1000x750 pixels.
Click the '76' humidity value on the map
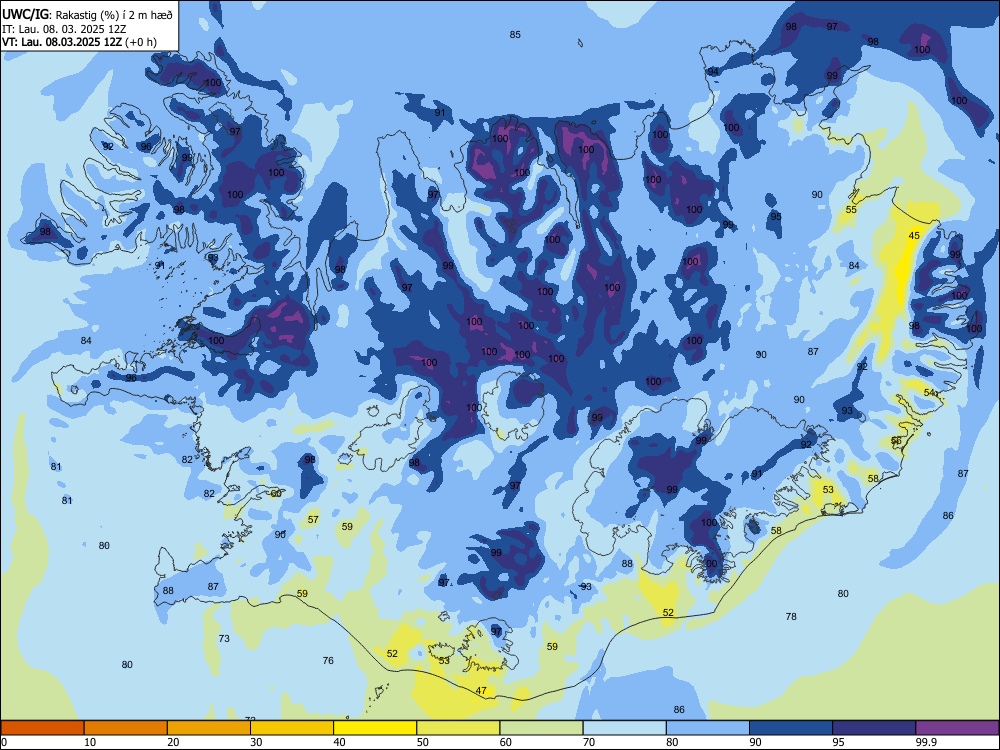(x=328, y=660)
